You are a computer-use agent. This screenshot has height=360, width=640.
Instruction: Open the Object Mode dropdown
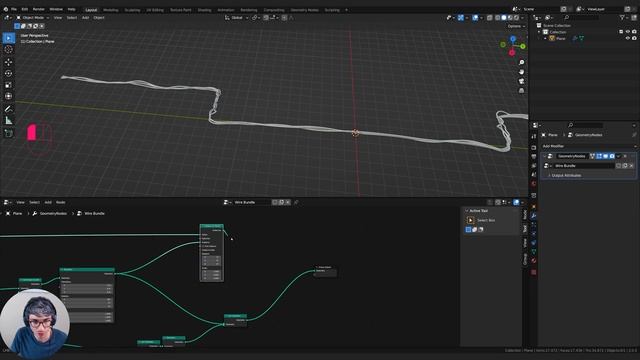[32, 18]
